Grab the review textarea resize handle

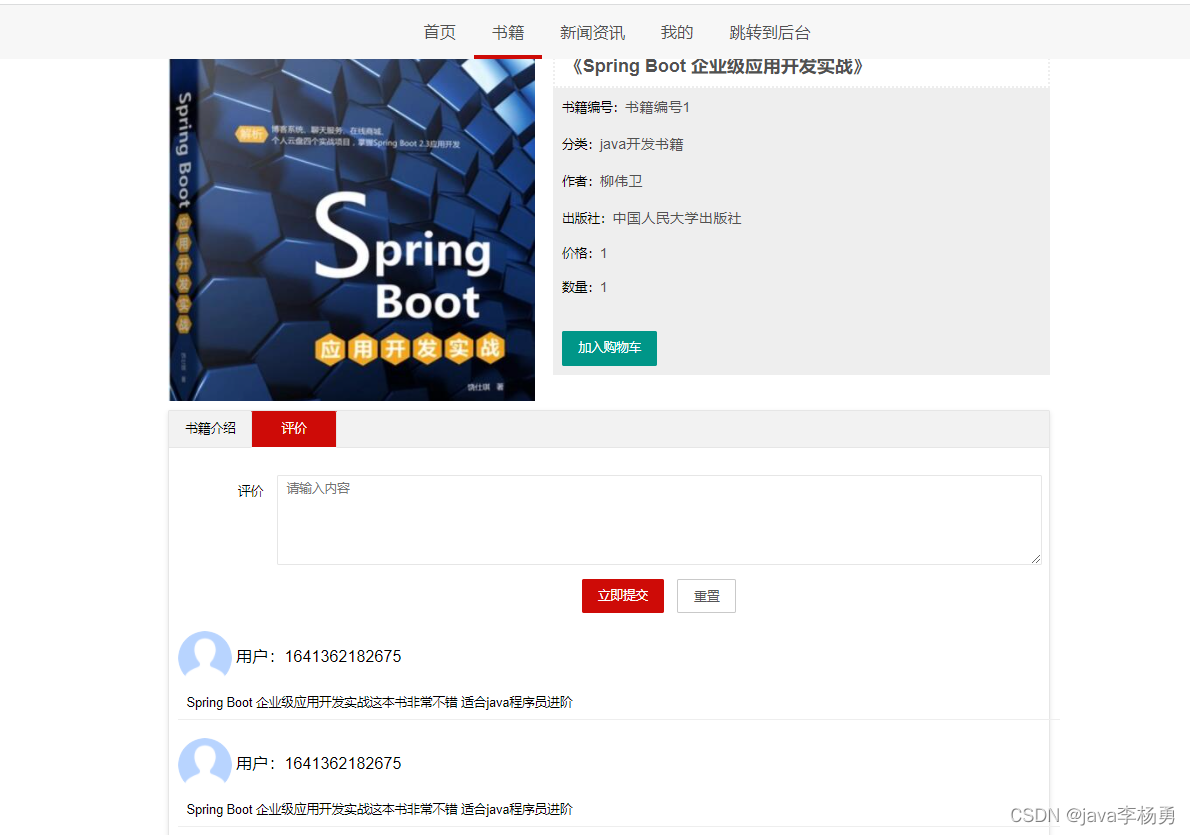[1035, 558]
